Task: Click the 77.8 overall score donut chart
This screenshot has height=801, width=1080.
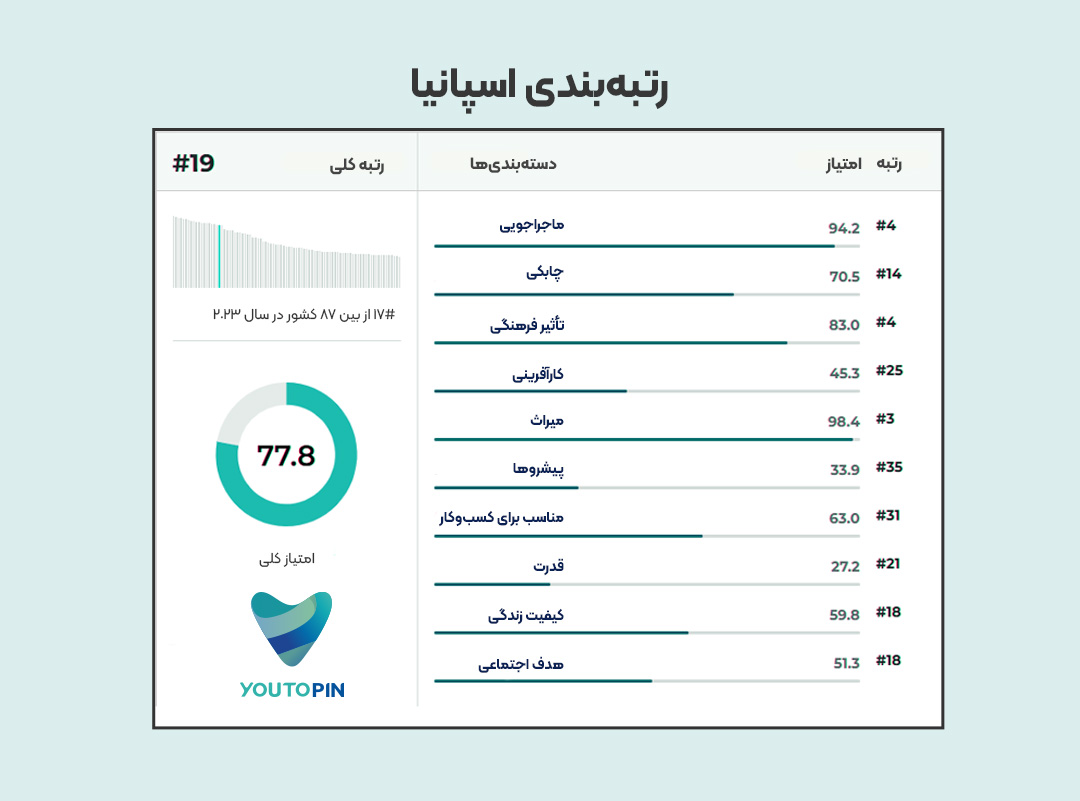Action: point(287,455)
